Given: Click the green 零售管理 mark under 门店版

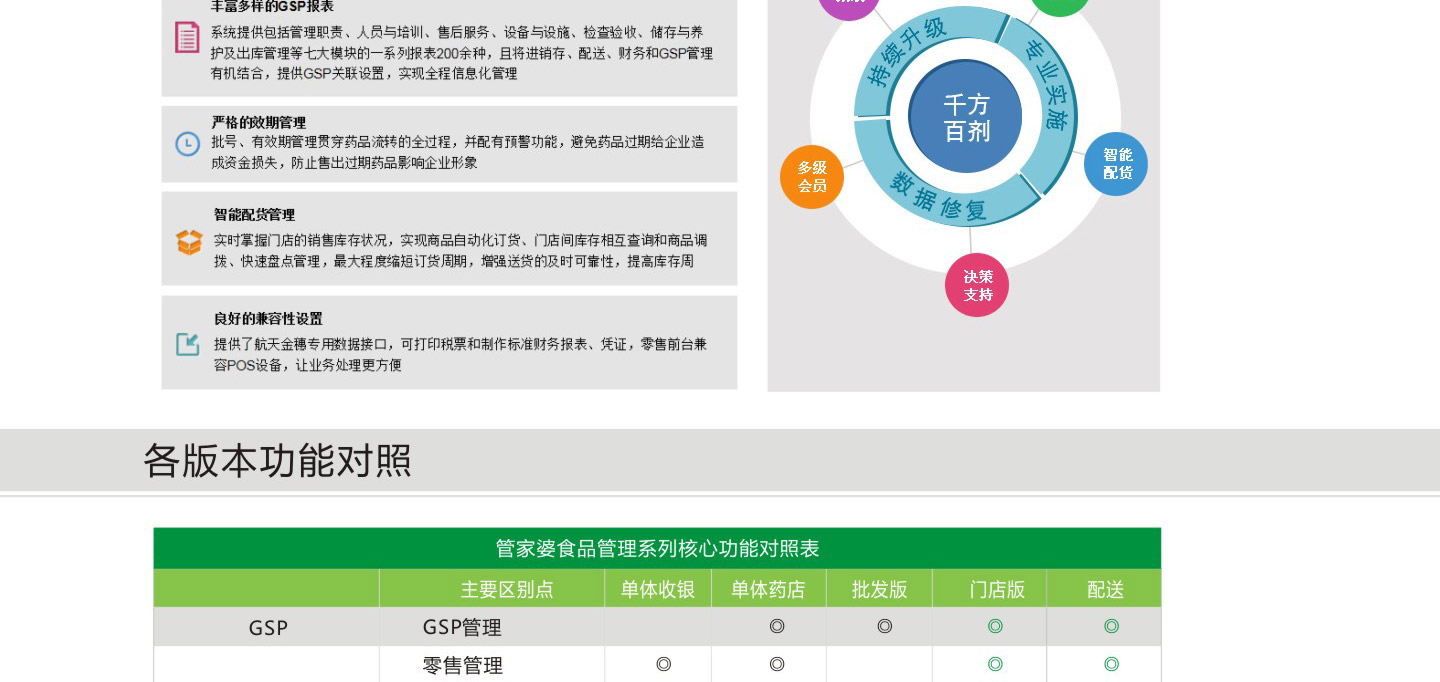Looking at the screenshot, I should tap(995, 664).
